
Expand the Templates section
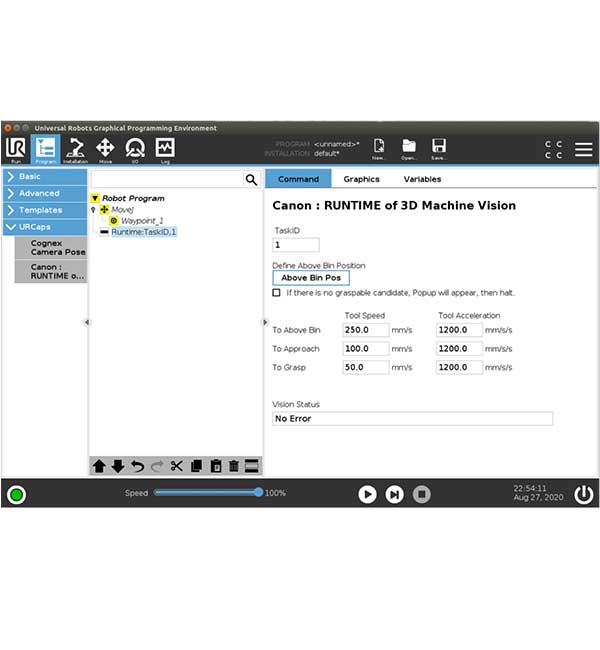click(45, 210)
